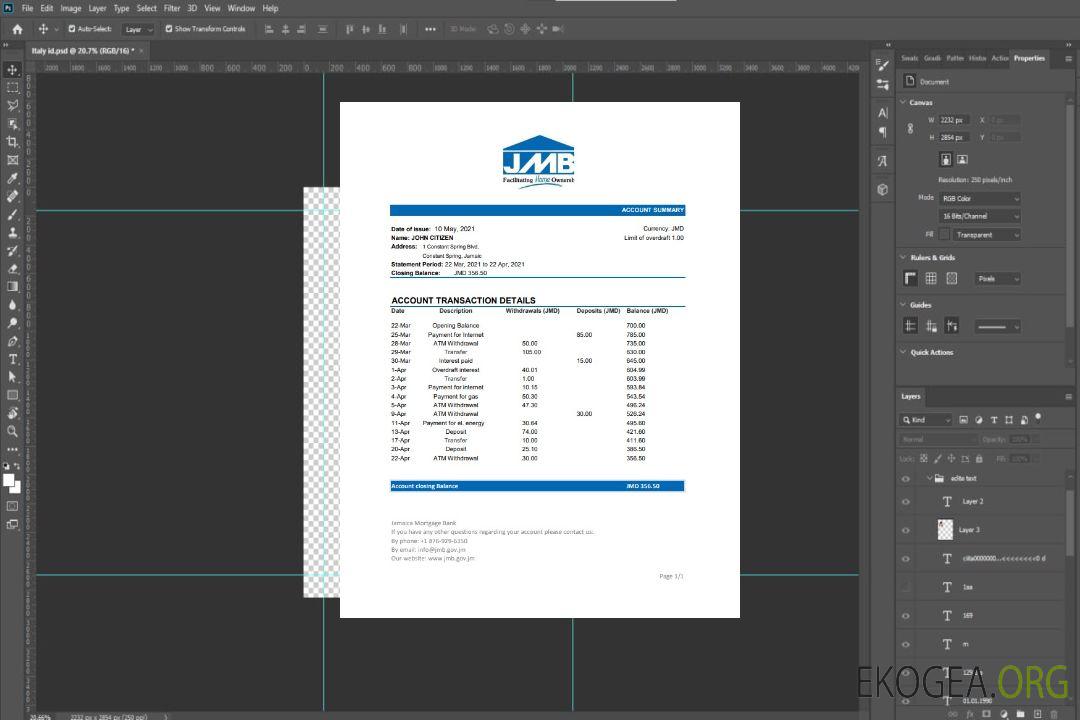Collapse the Rulers & Grids section
The height and width of the screenshot is (720, 1080).
(903, 257)
